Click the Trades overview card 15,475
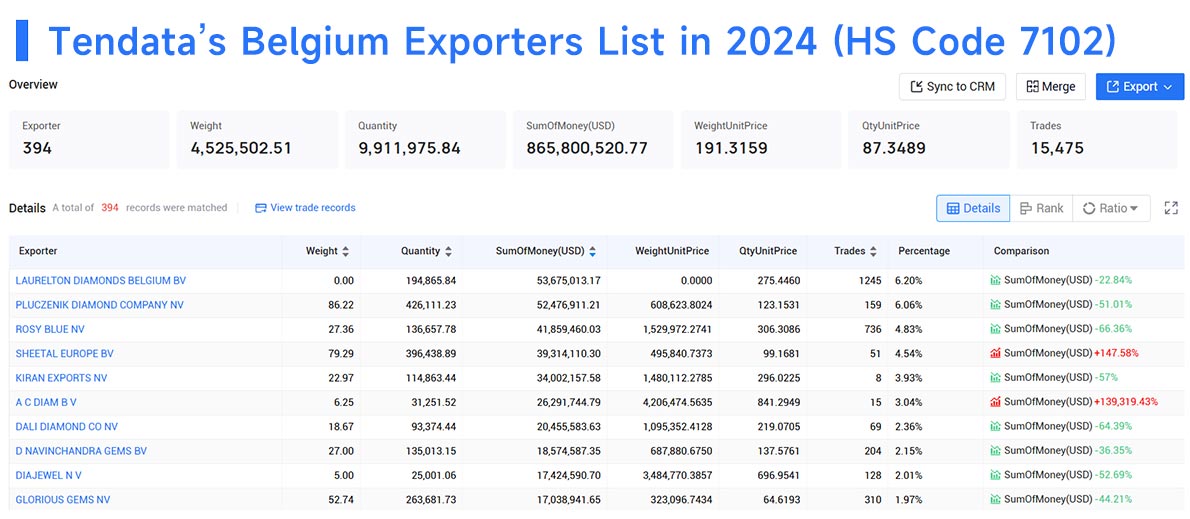Viewport: 1190px width, 519px height. click(x=1097, y=140)
